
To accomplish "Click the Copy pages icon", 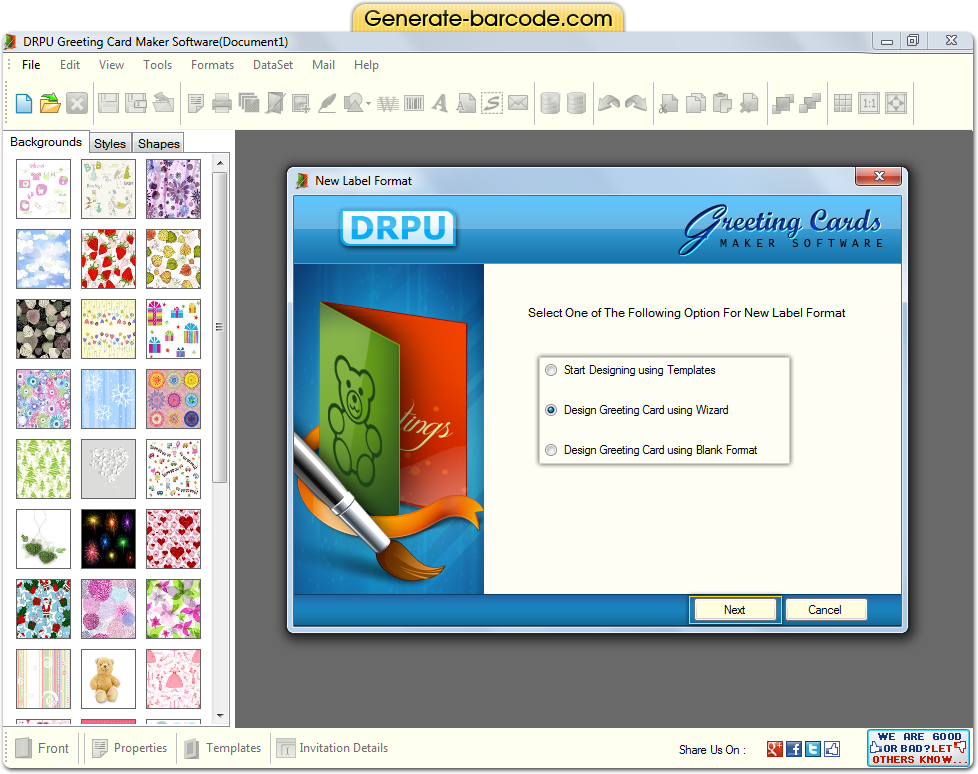I will (x=695, y=103).
